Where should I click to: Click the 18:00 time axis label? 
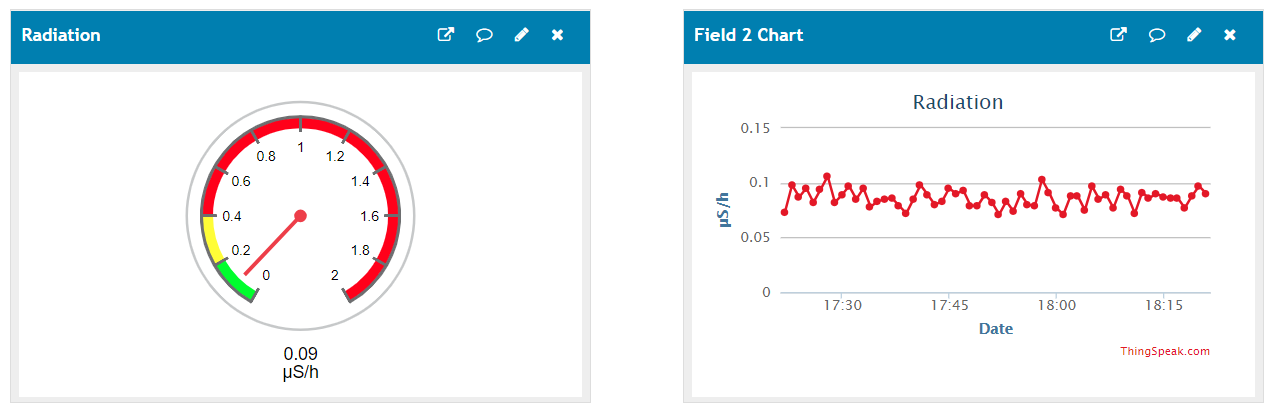pos(1057,305)
